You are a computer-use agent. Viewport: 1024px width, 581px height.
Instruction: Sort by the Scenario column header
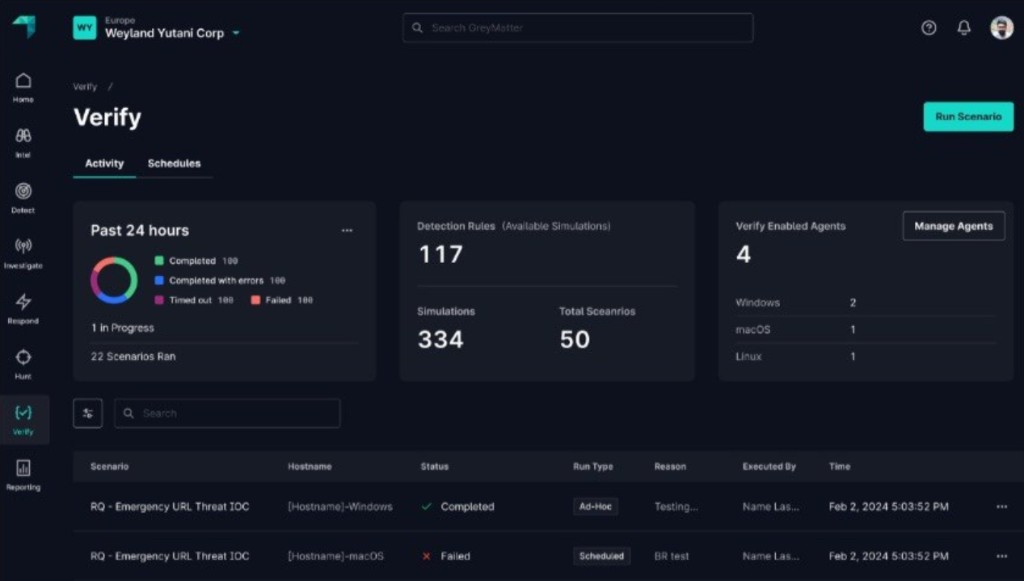110,466
